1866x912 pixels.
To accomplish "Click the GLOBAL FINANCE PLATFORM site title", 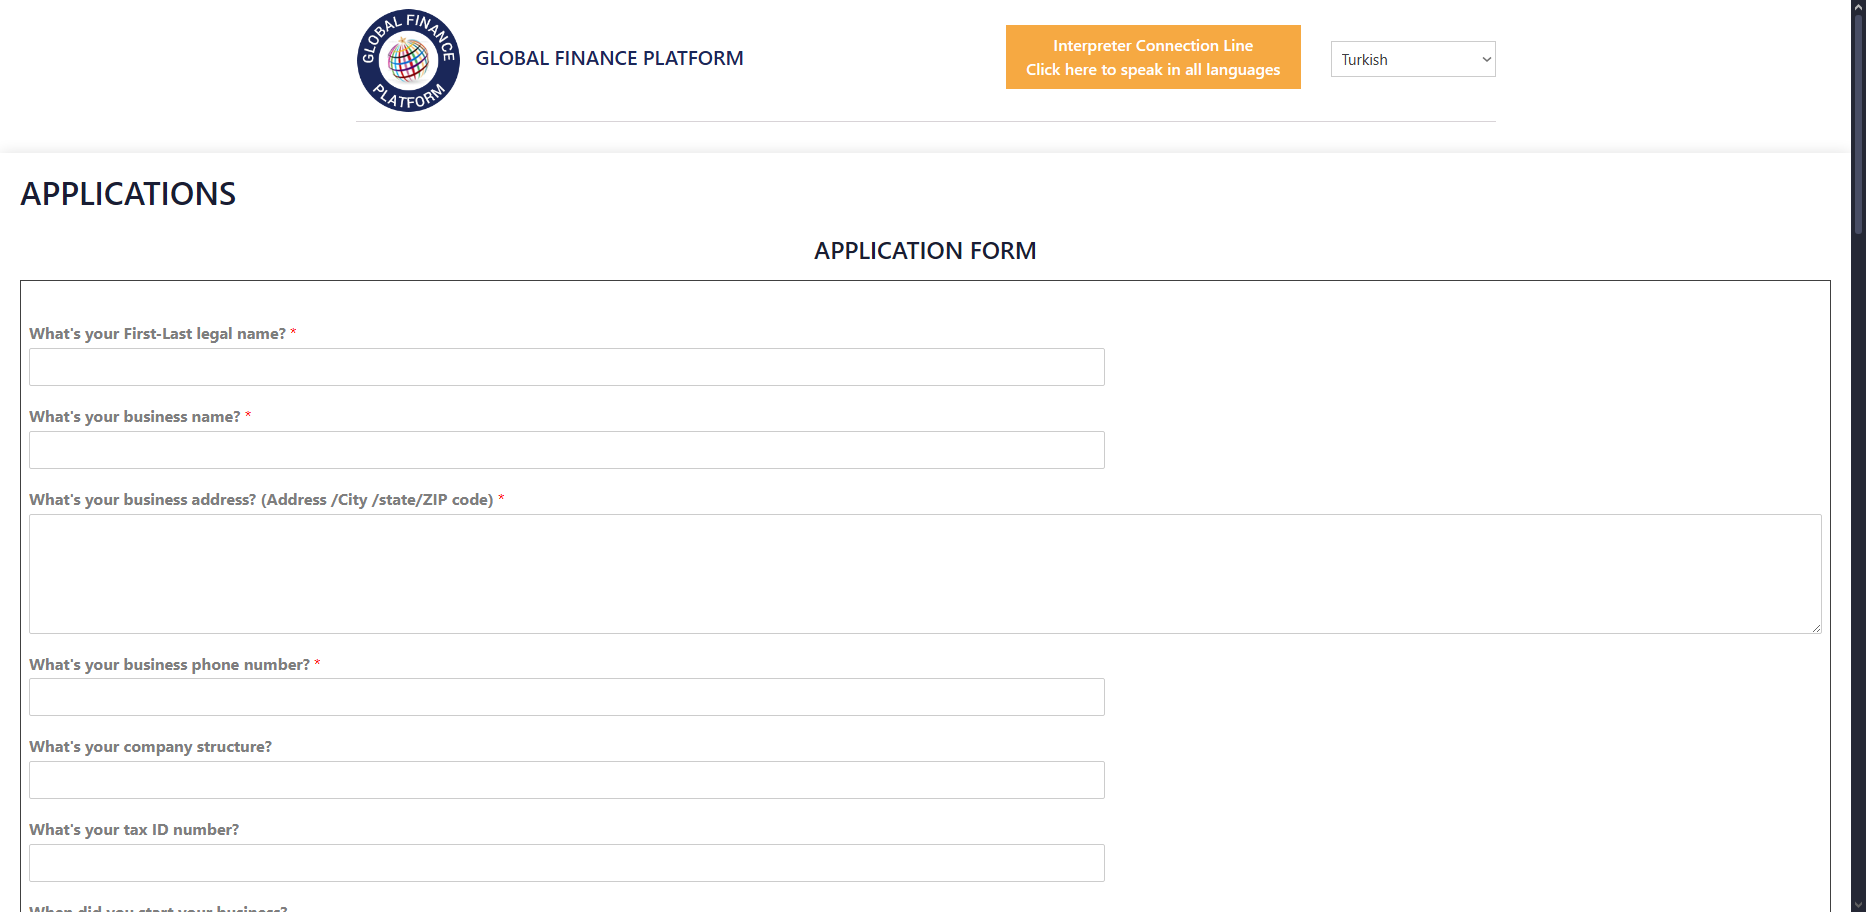I will (609, 58).
